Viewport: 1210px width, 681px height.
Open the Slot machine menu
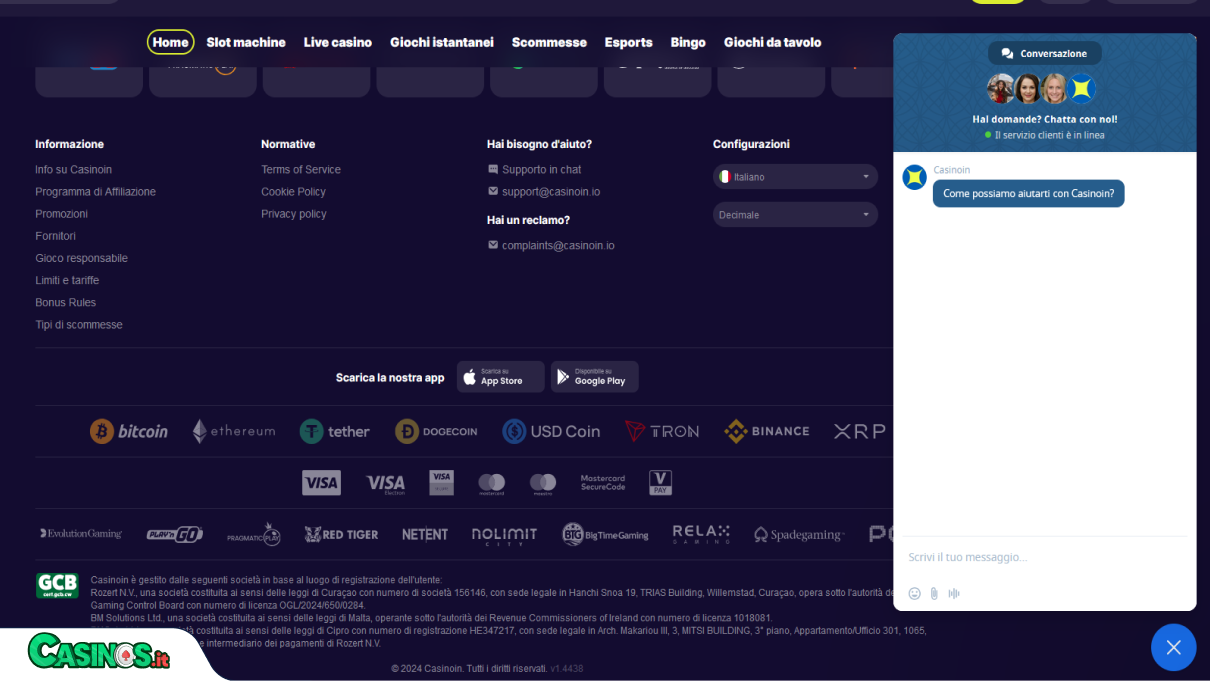click(x=246, y=42)
